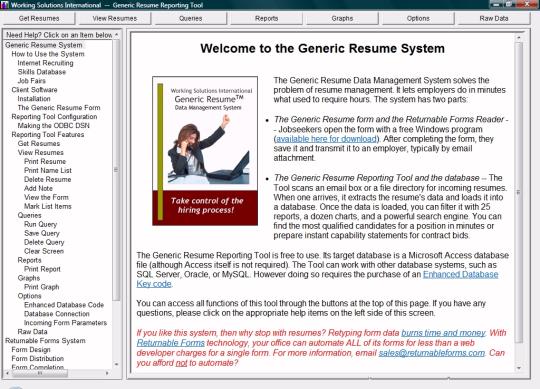Open 'Skills Database' help item
This screenshot has width=540, height=389.
click(42, 72)
